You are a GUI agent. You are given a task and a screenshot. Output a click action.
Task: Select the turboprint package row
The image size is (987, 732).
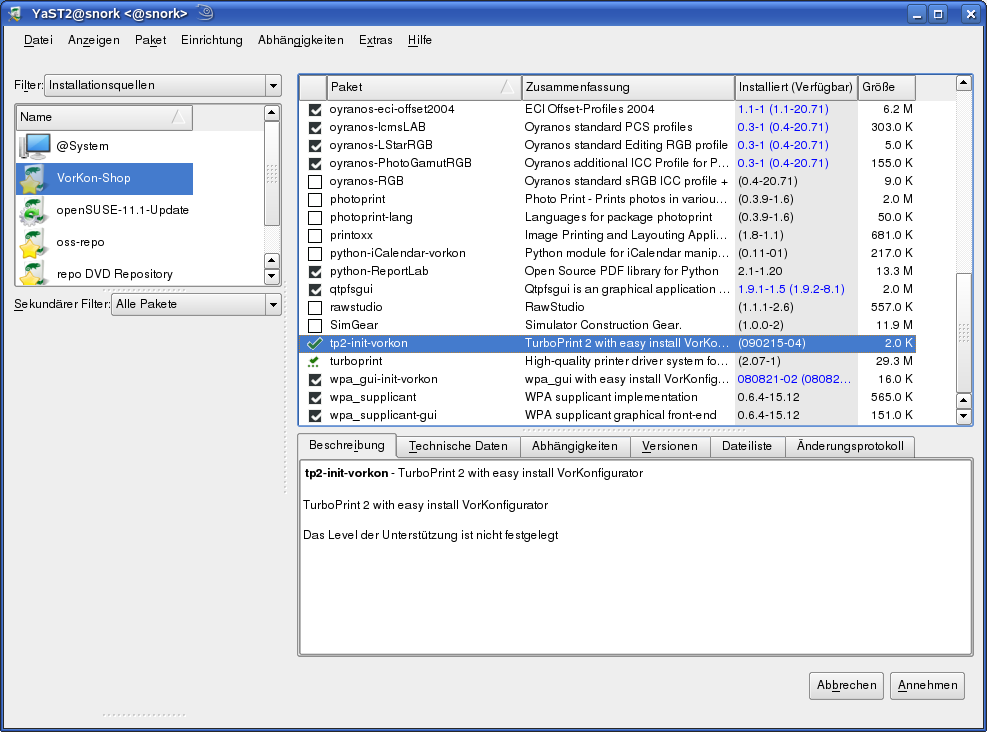[607, 361]
